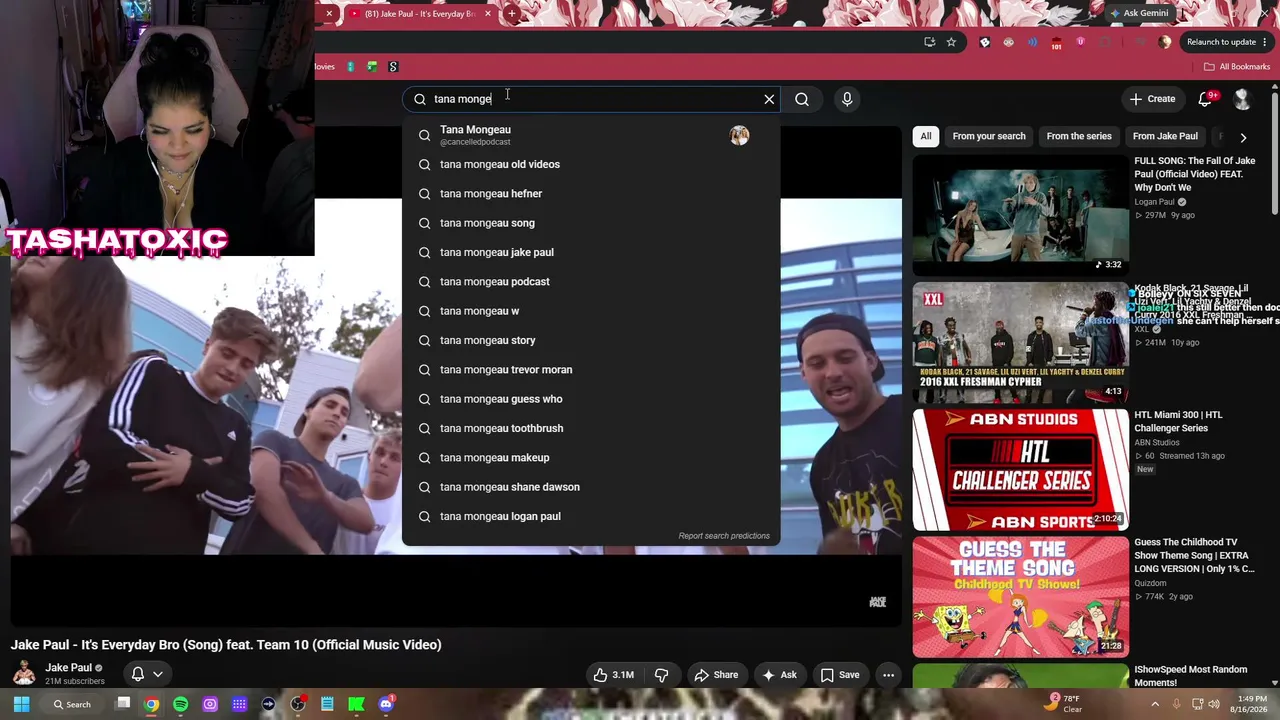1280x720 pixels.
Task: Pick the tana mongeau guess who suggestion
Action: click(591, 399)
